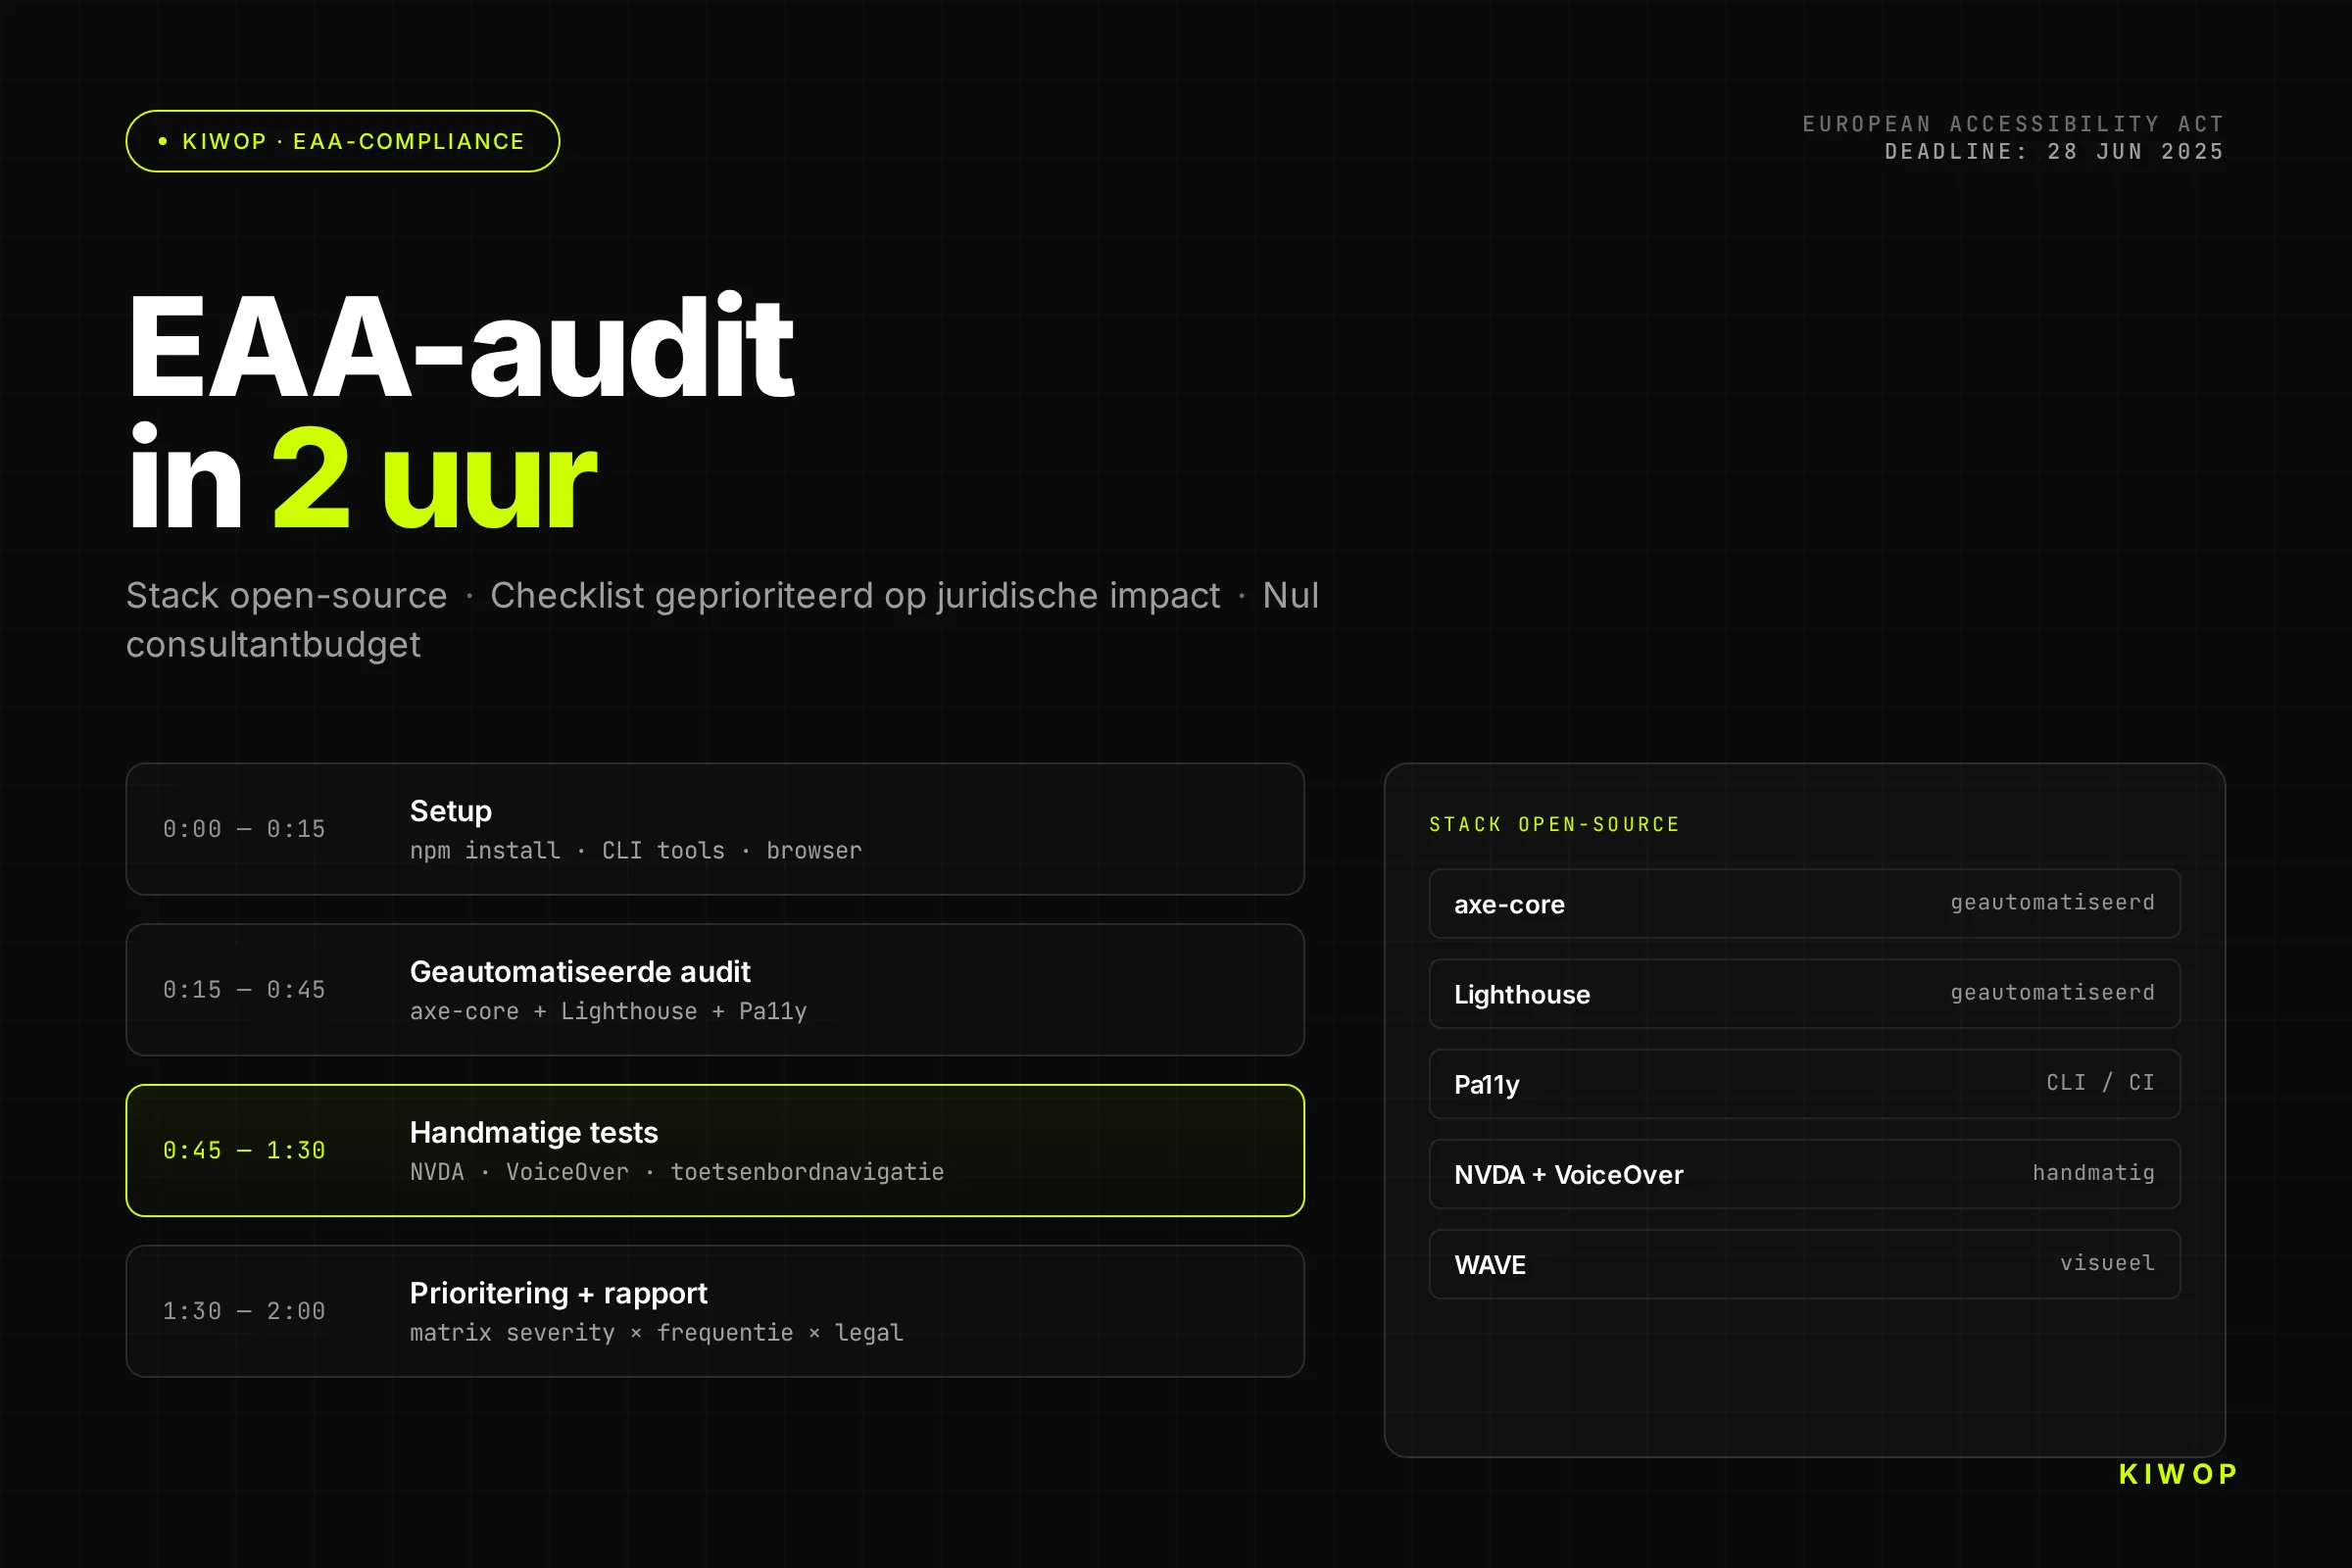The height and width of the screenshot is (1568, 2352).
Task: Click 'geautomatiseerd' tag in Lighthouse row
Action: point(2052,993)
